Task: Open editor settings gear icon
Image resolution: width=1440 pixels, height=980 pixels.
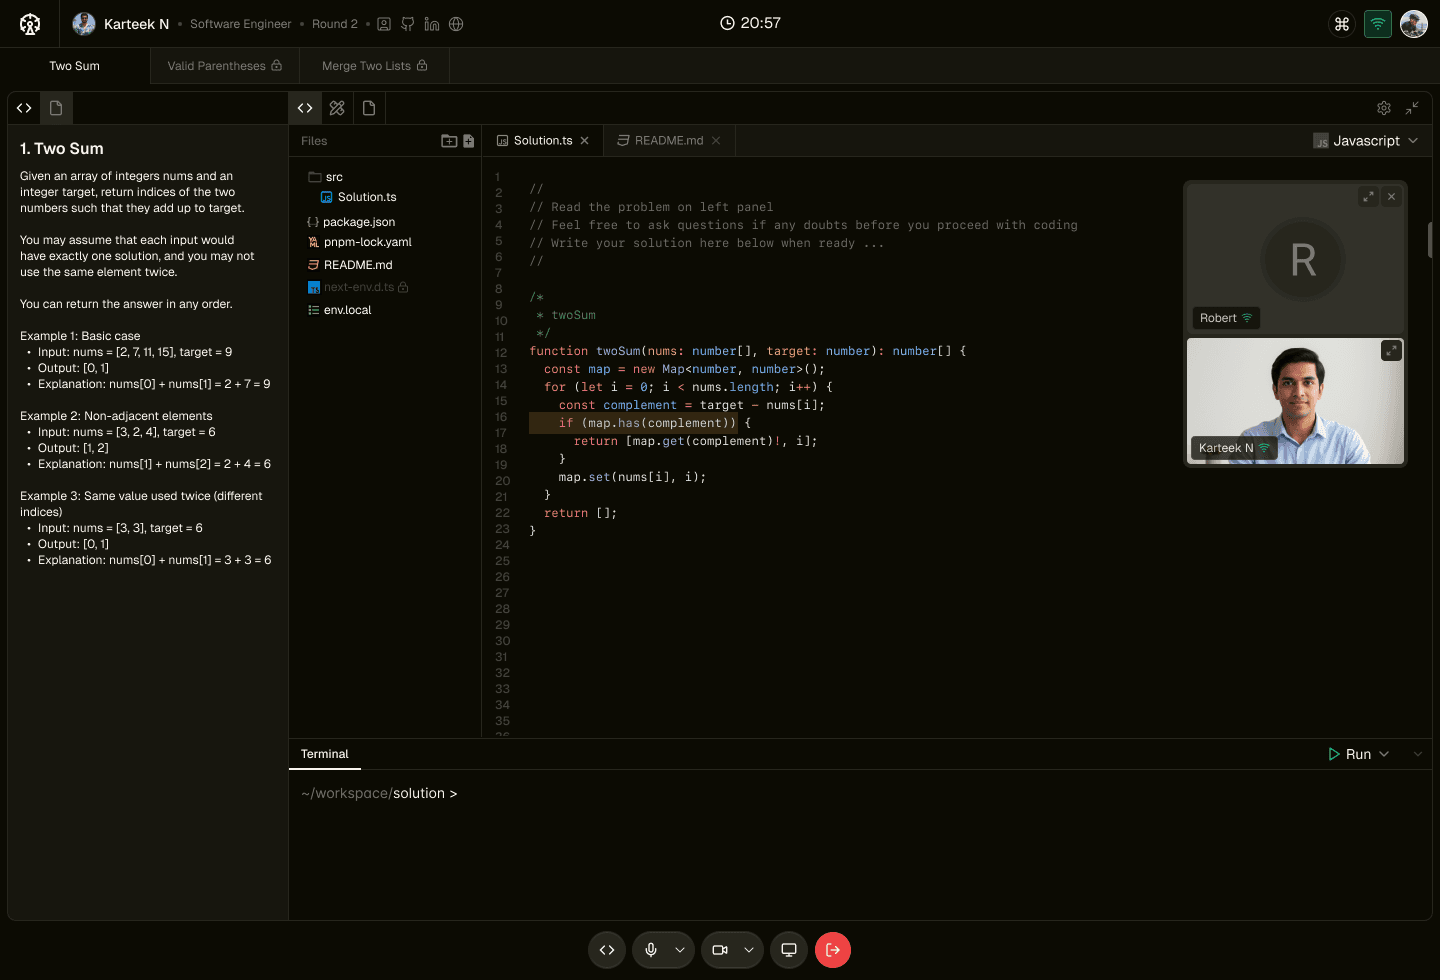Action: (1384, 108)
